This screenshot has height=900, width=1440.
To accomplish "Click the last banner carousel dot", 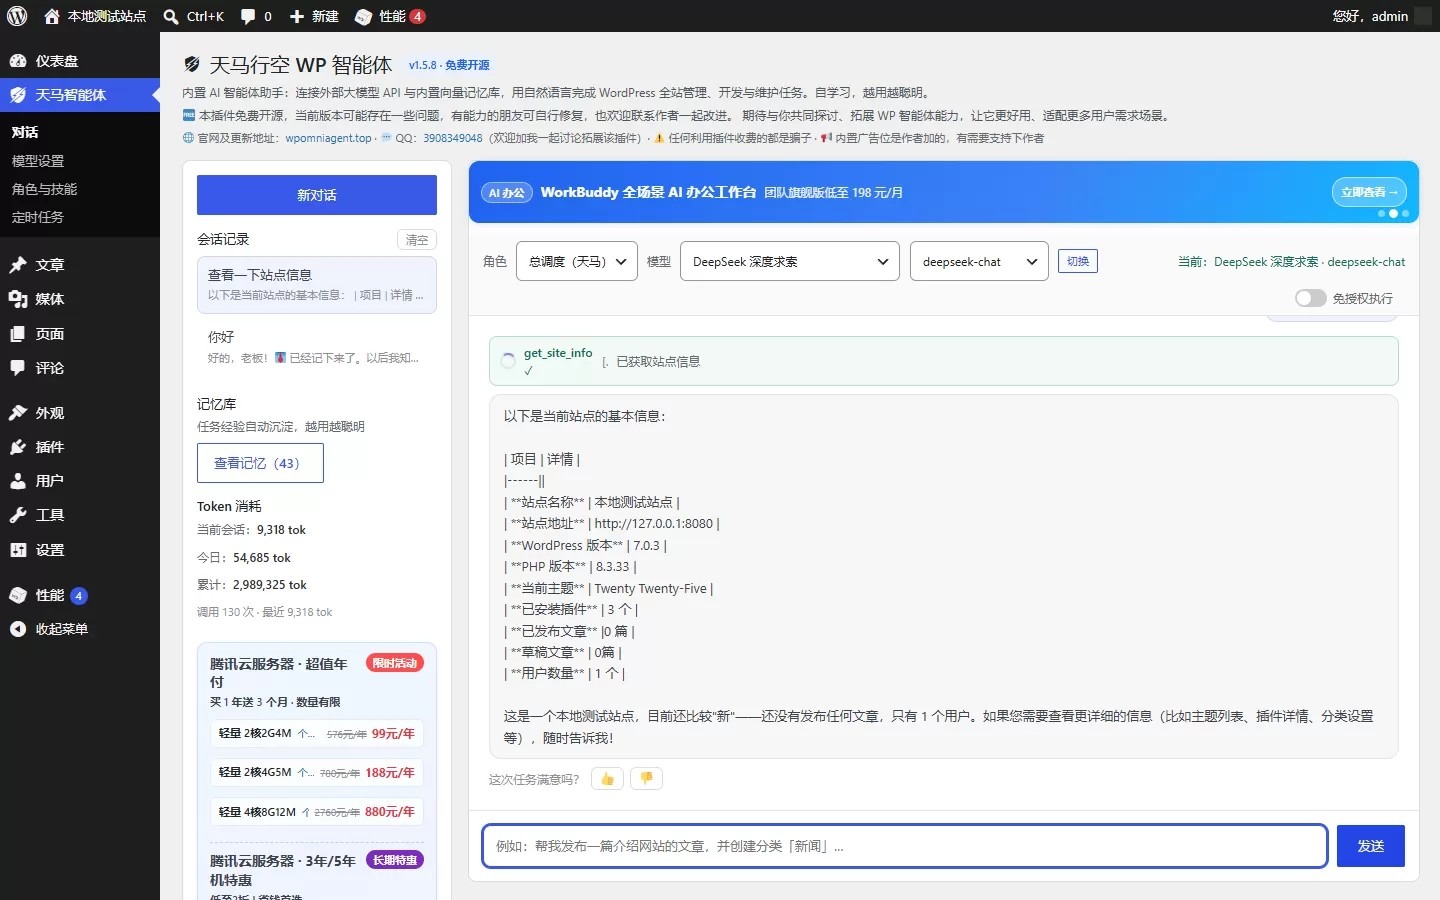I will point(1405,213).
